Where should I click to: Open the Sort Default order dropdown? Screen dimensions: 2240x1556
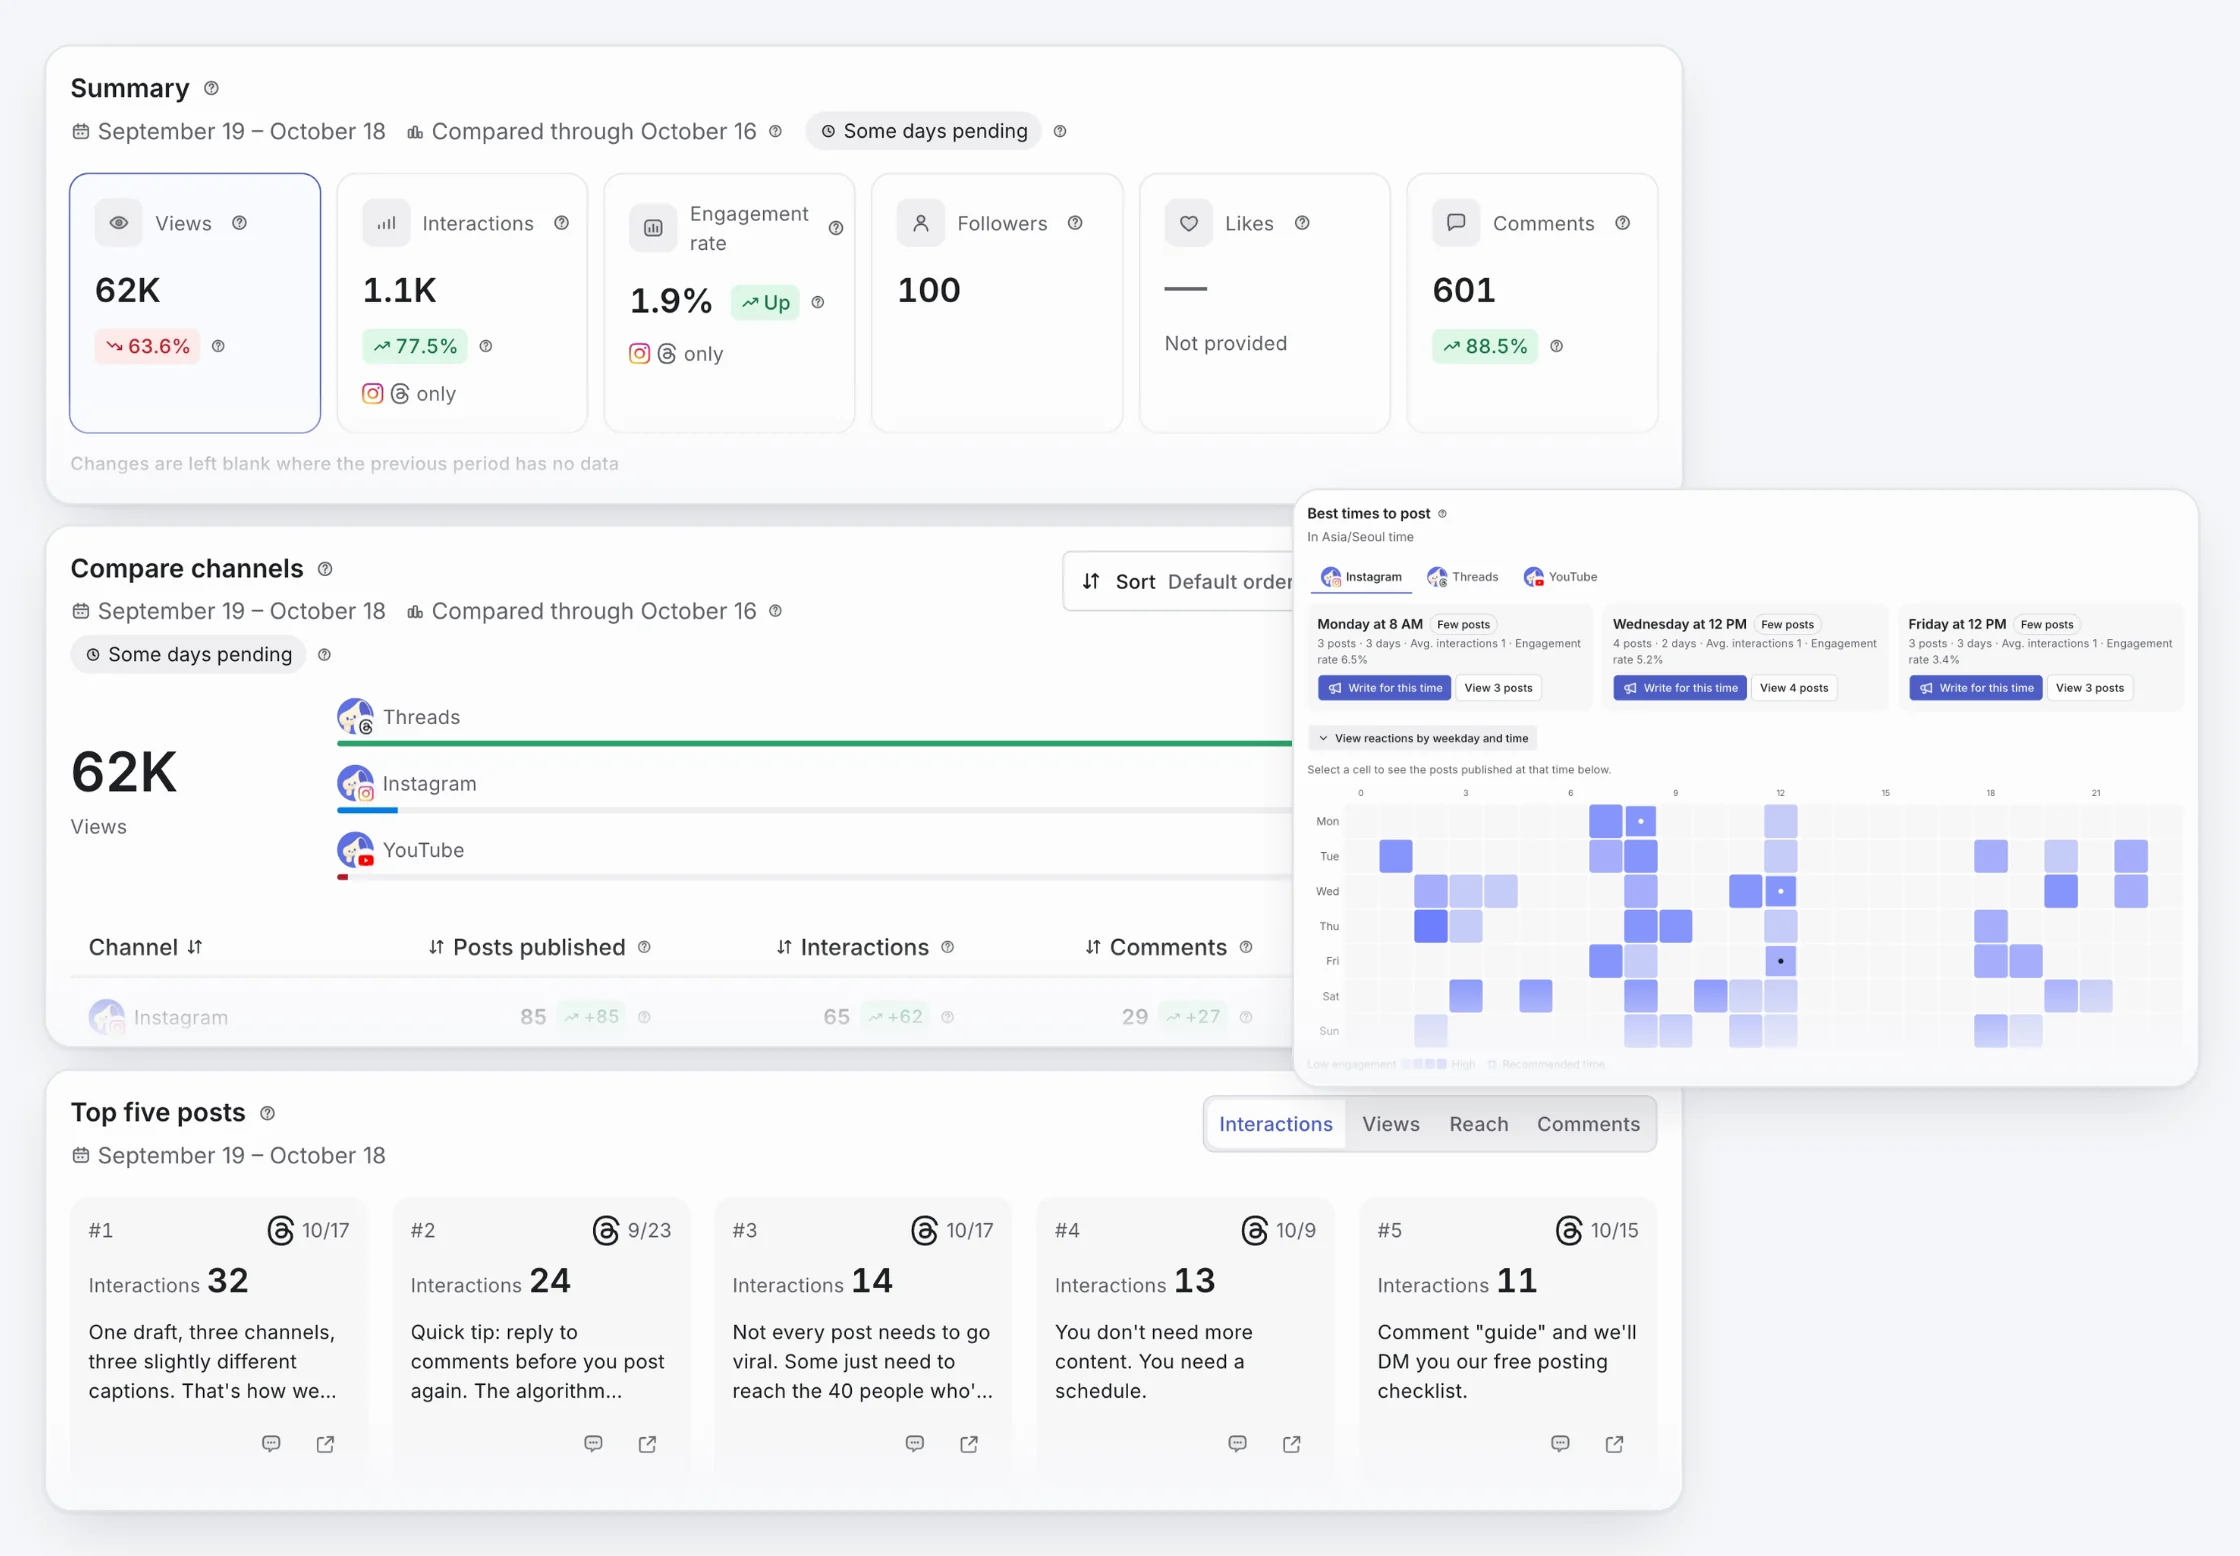coord(1180,581)
